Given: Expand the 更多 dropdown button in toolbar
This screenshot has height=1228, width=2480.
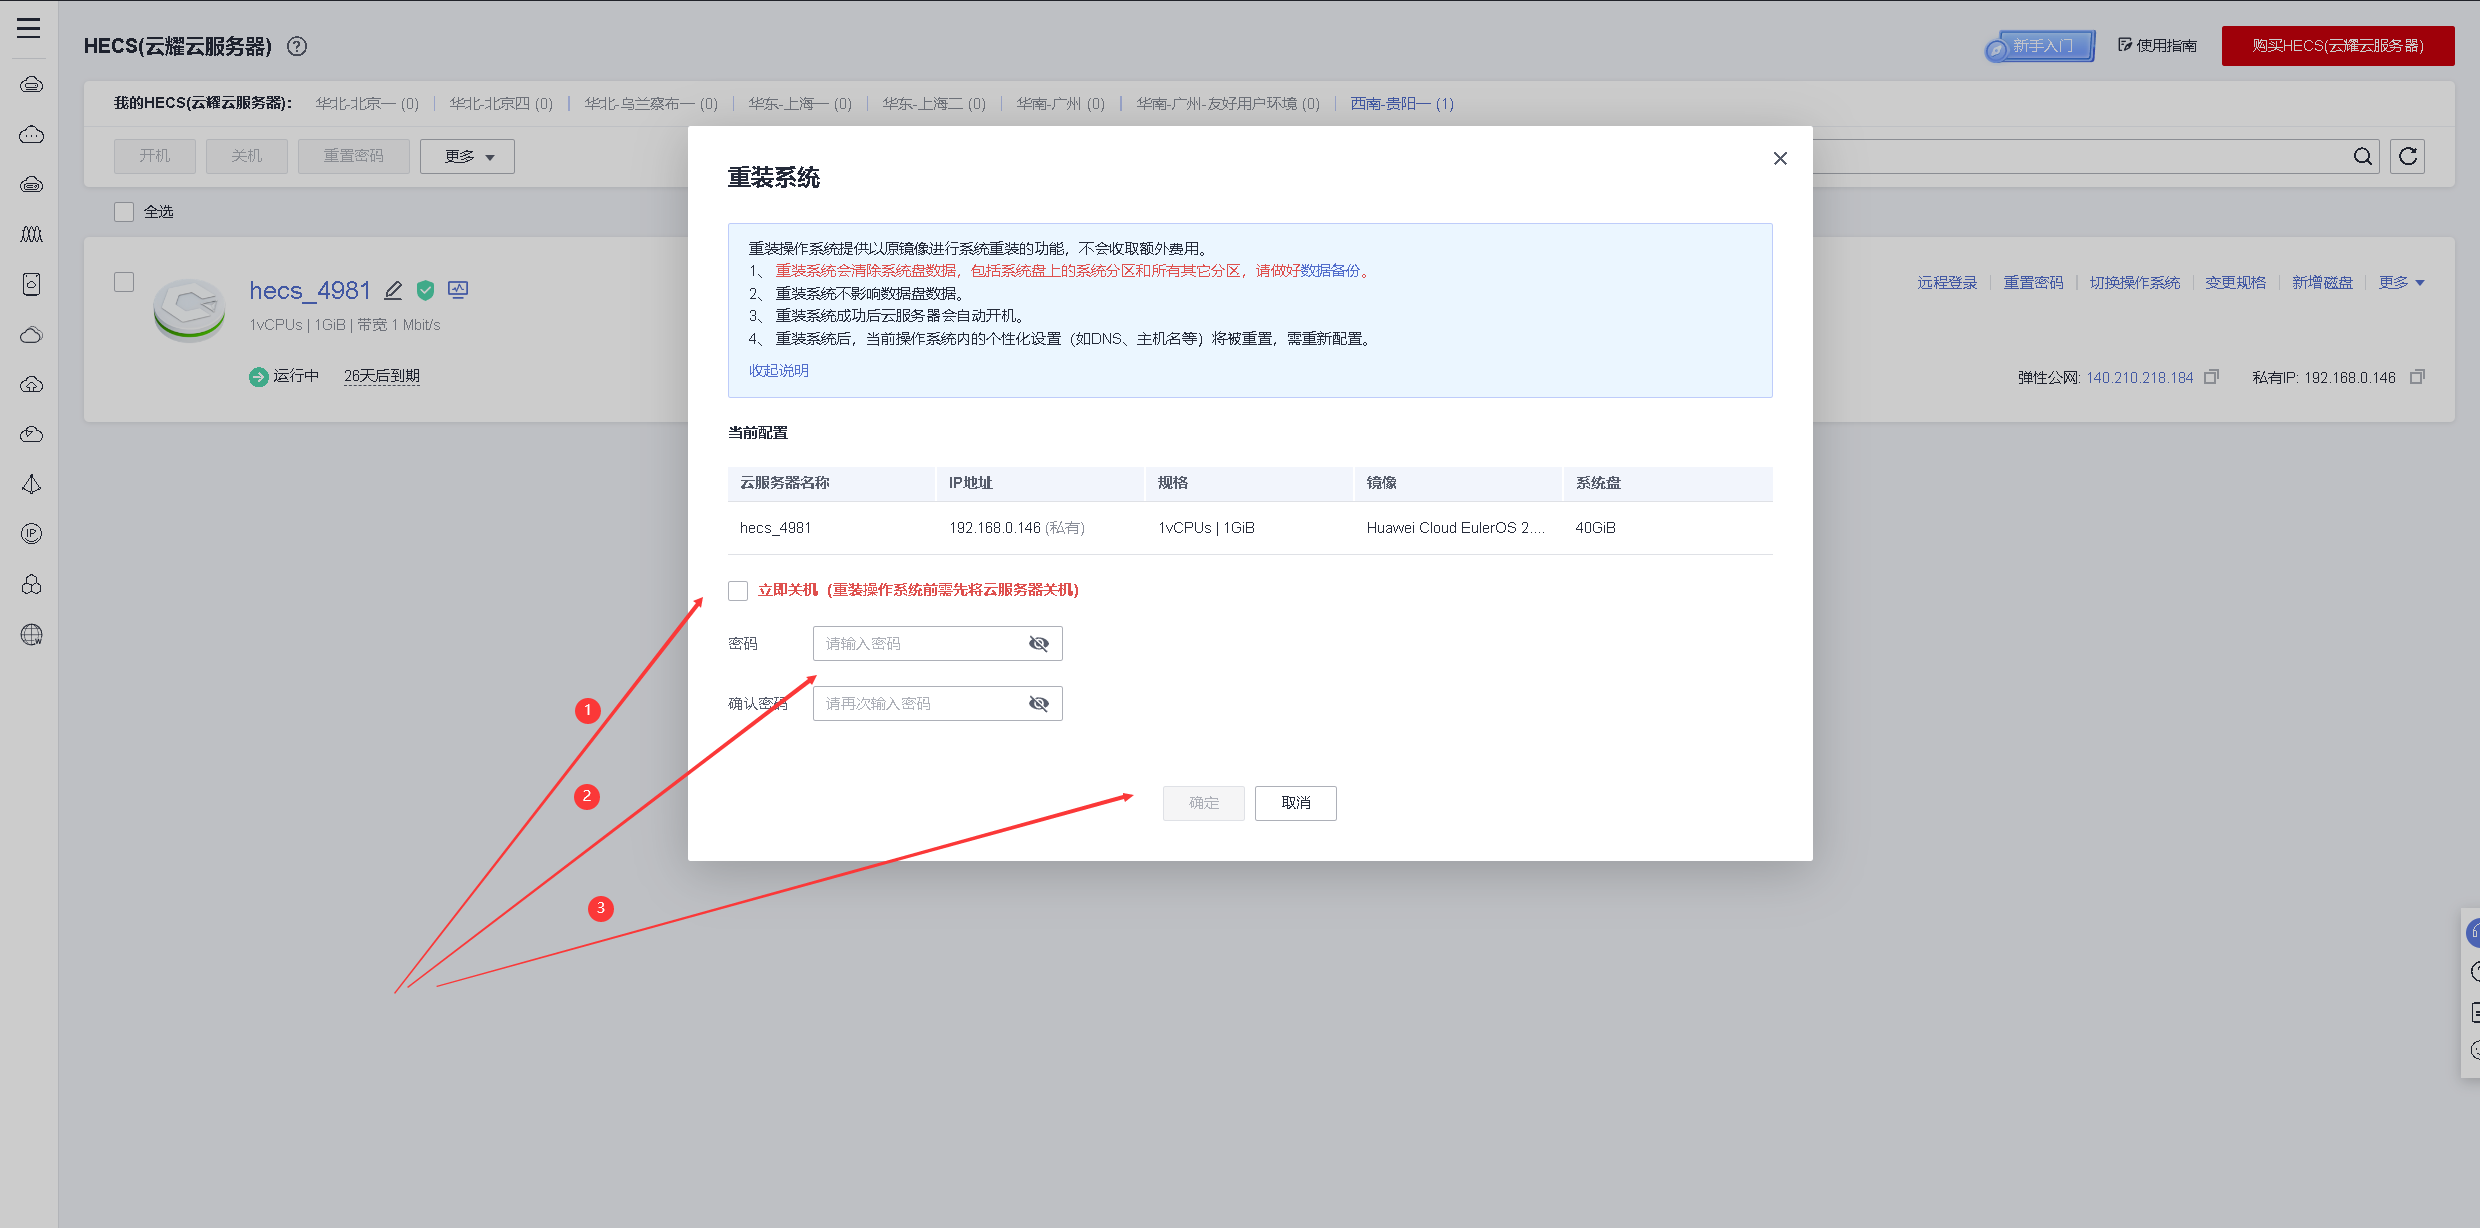Looking at the screenshot, I should (x=467, y=157).
